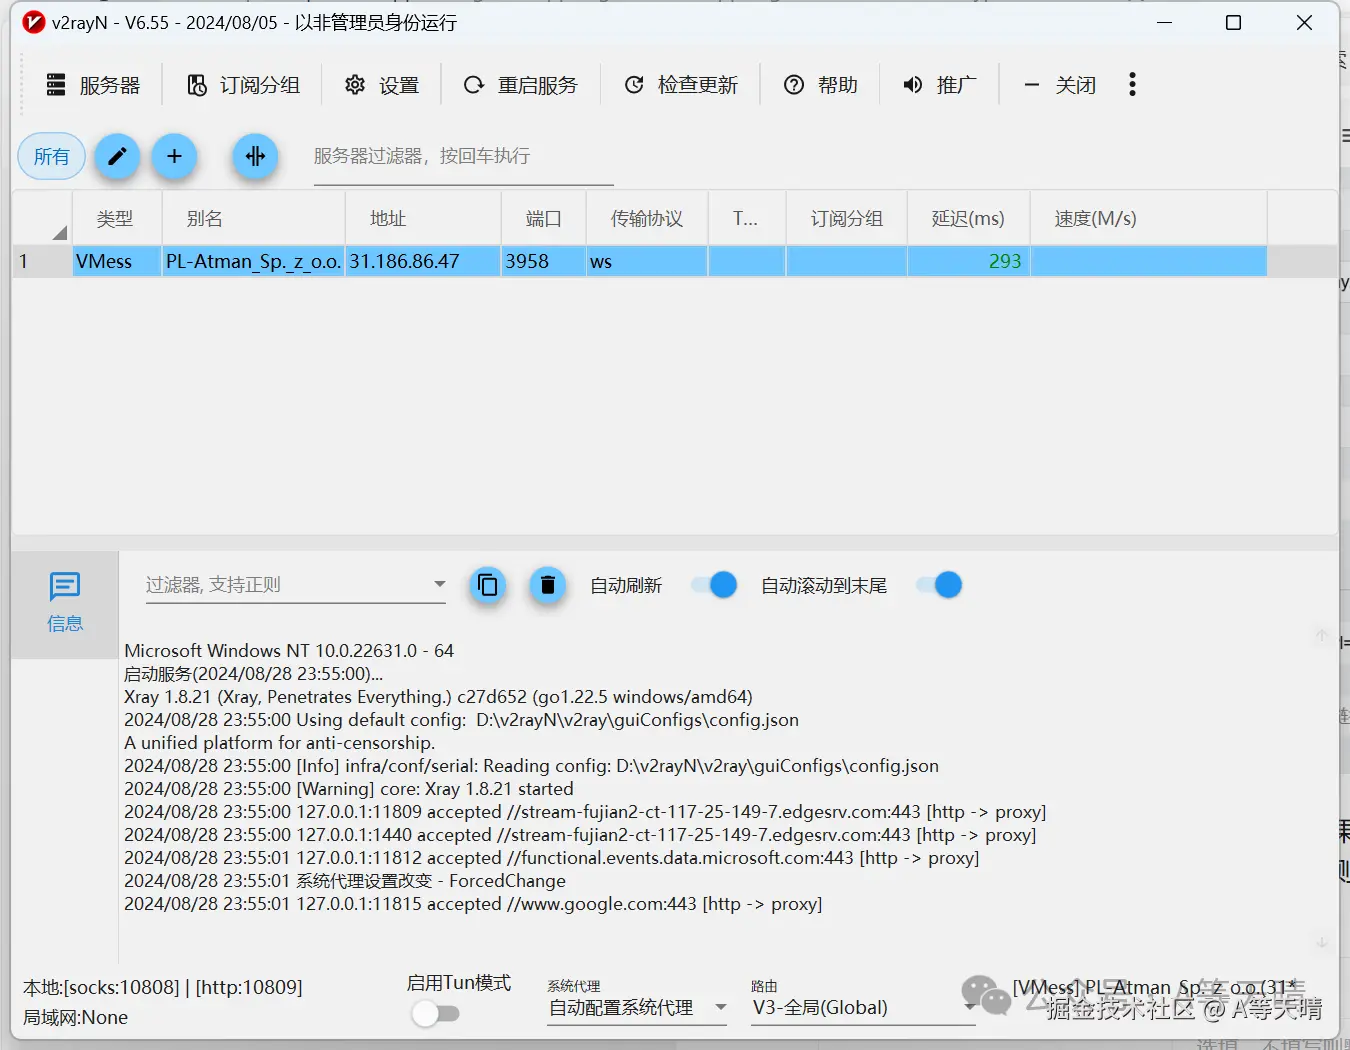Click the plus add group button
Viewport: 1350px width, 1050px height.
pyautogui.click(x=174, y=156)
